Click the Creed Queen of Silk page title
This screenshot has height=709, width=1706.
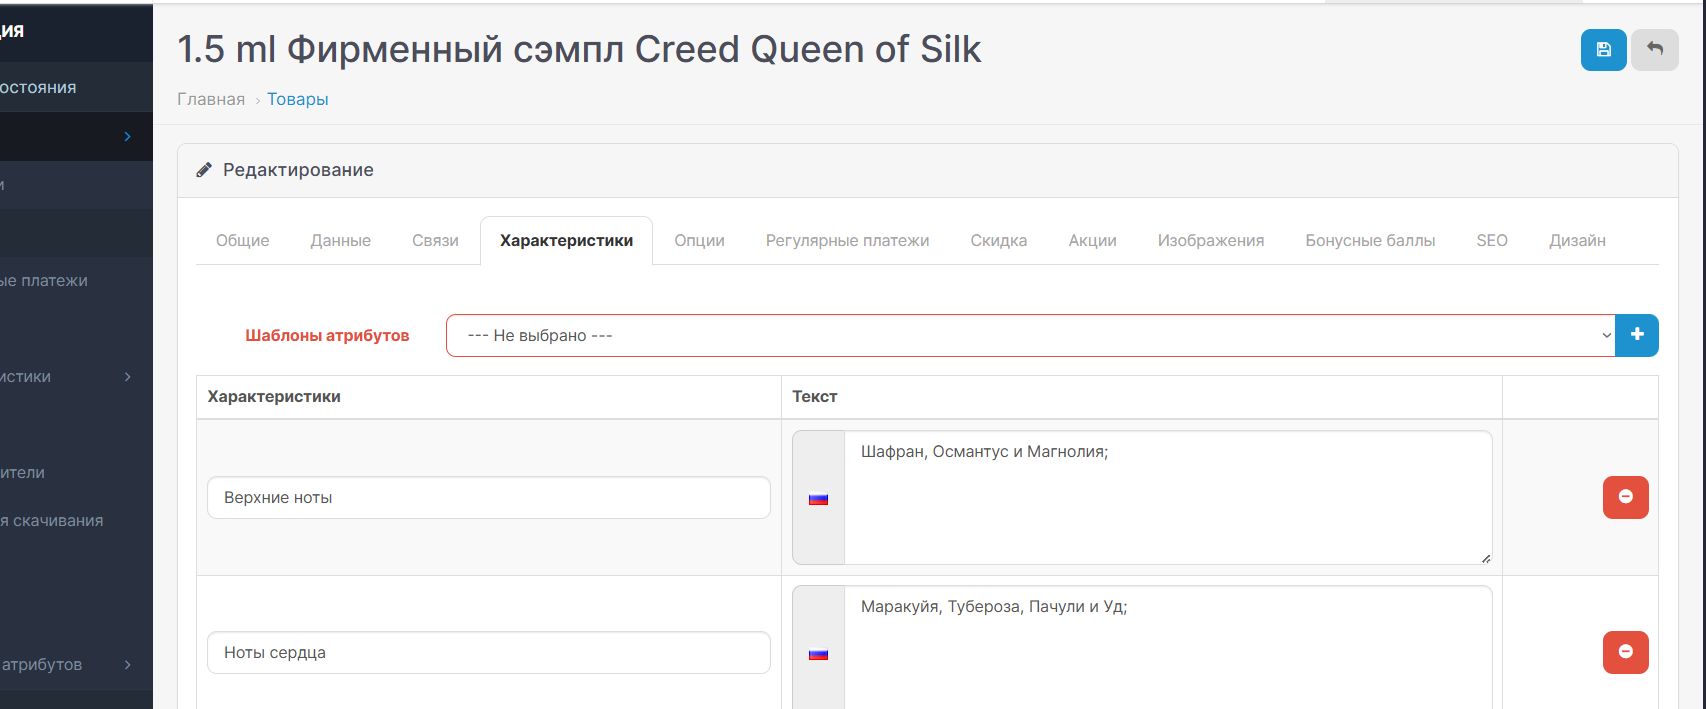(579, 49)
